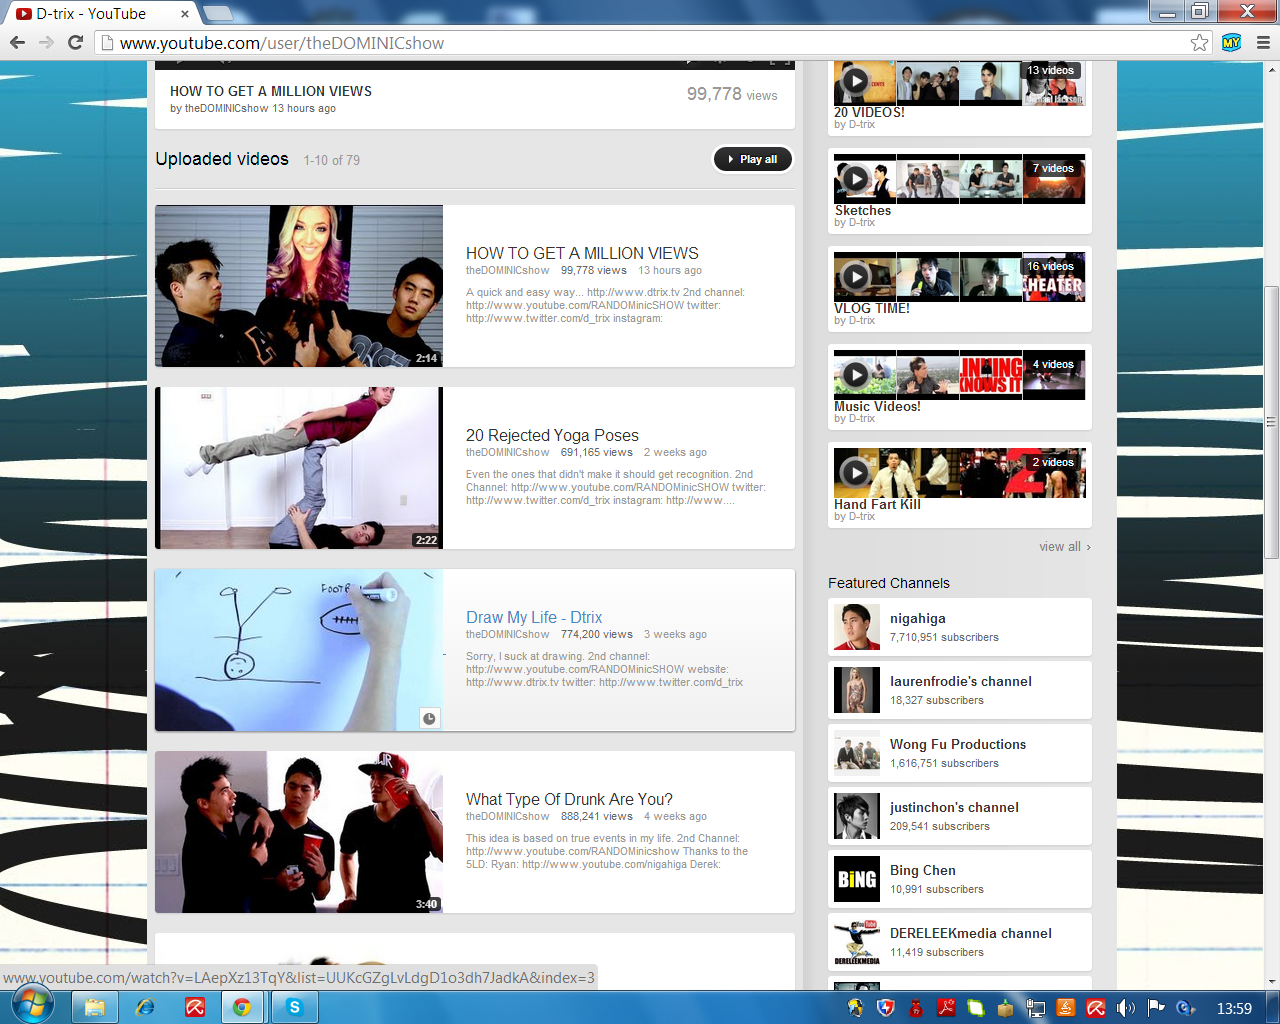Play the Hand Fart Kill playlist icon
1280x1024 pixels.
855,472
